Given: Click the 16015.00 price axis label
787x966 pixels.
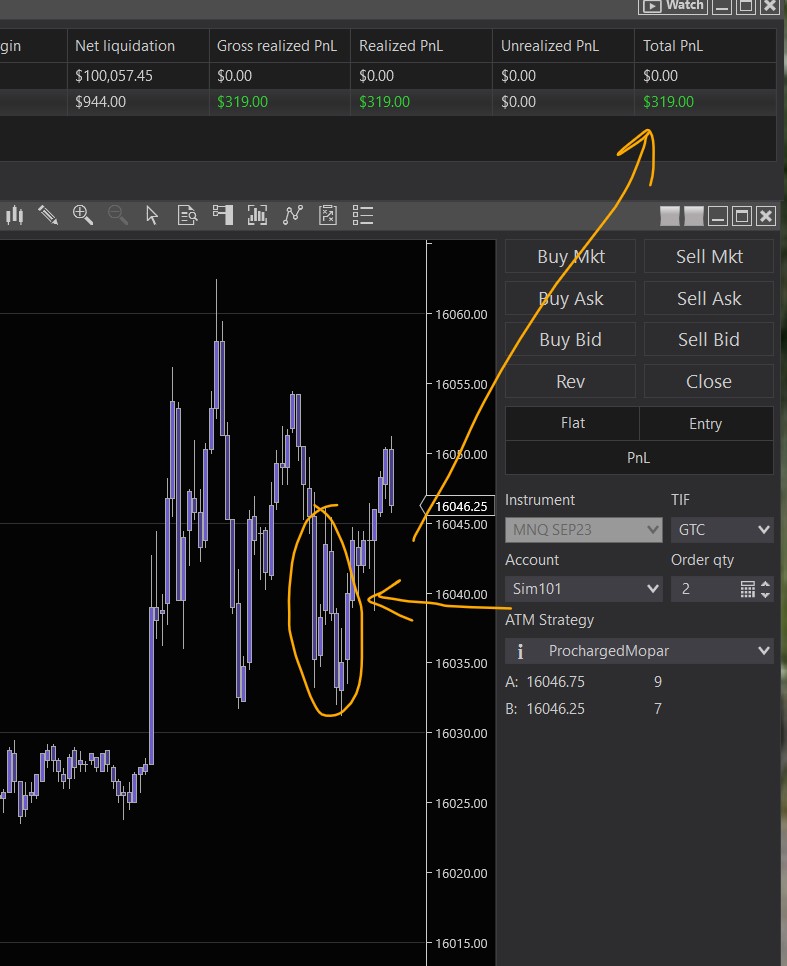Looking at the screenshot, I should tap(461, 943).
